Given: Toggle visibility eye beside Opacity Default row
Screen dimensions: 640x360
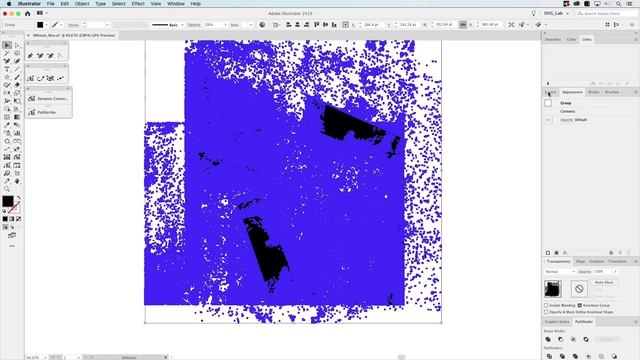Looking at the screenshot, I should (548, 120).
